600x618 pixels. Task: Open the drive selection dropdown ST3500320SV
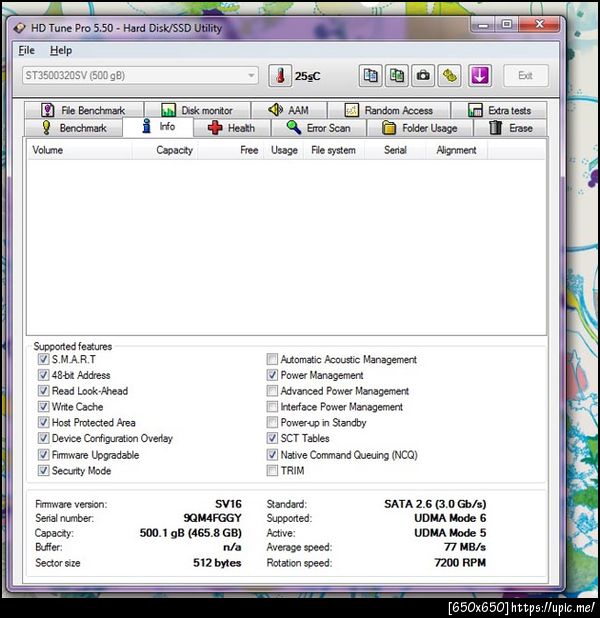pos(140,75)
